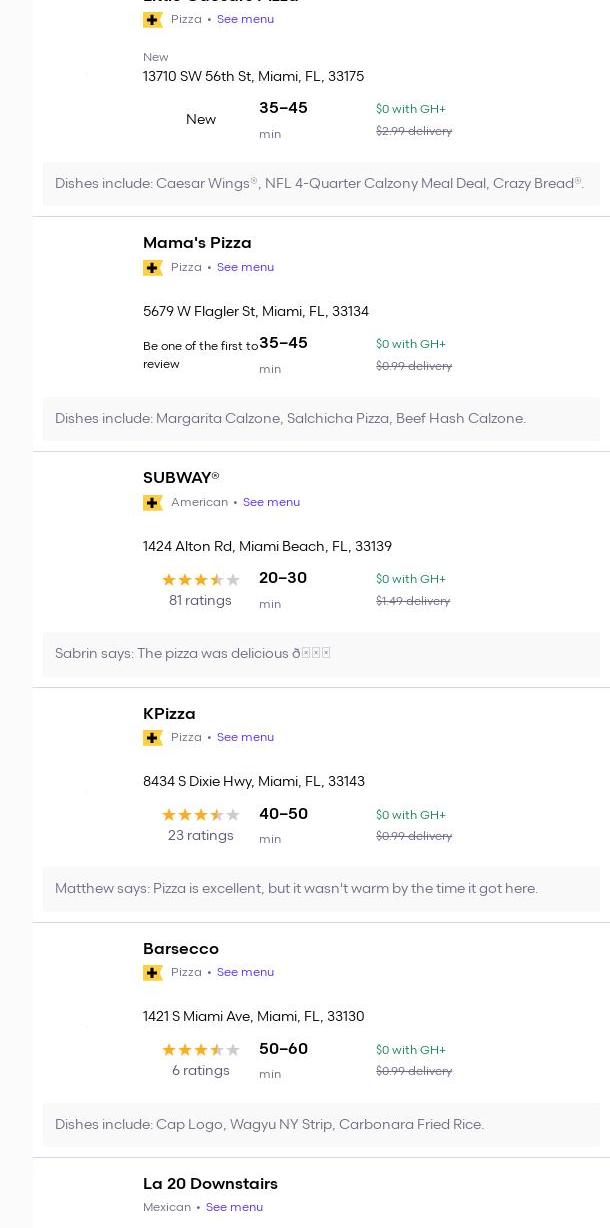Open See menu for SUBWAY
The width and height of the screenshot is (610, 1228).
click(271, 502)
